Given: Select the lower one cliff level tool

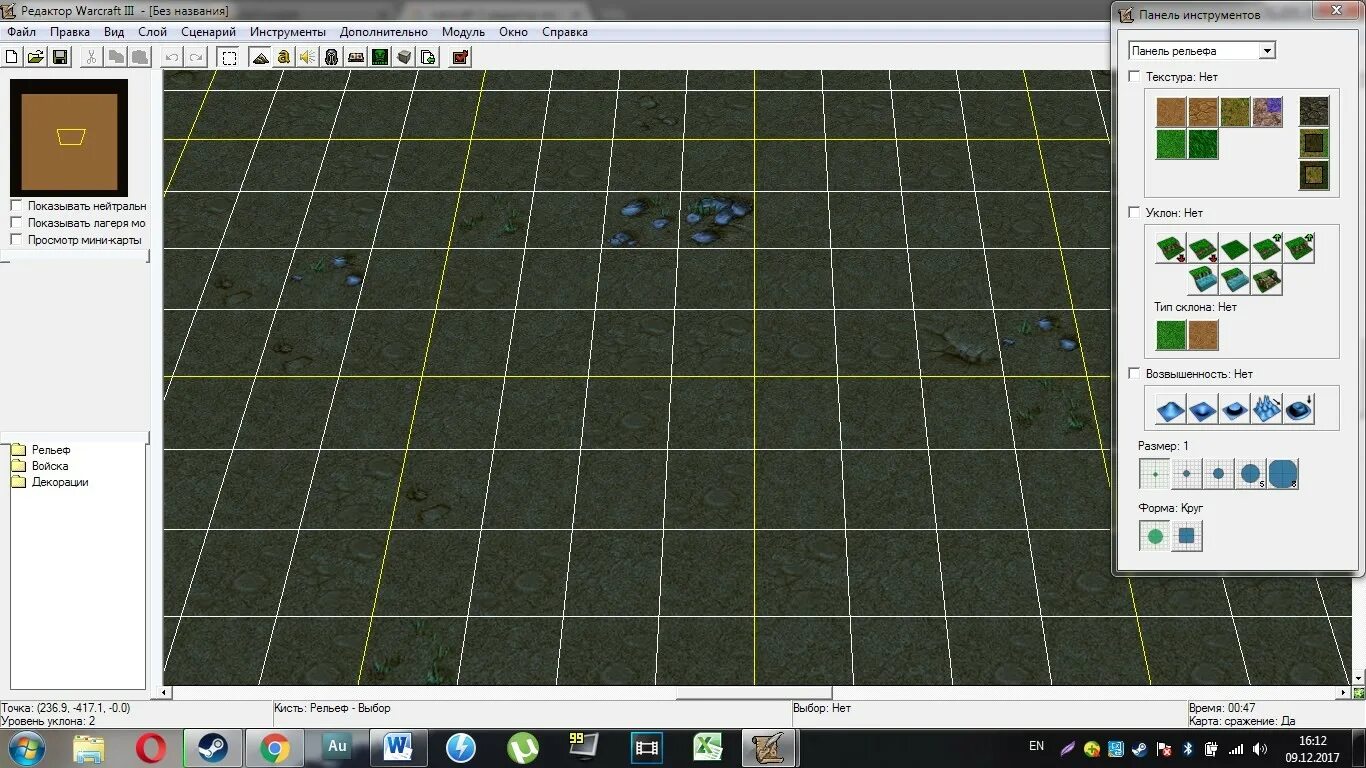Looking at the screenshot, I should 1203,248.
